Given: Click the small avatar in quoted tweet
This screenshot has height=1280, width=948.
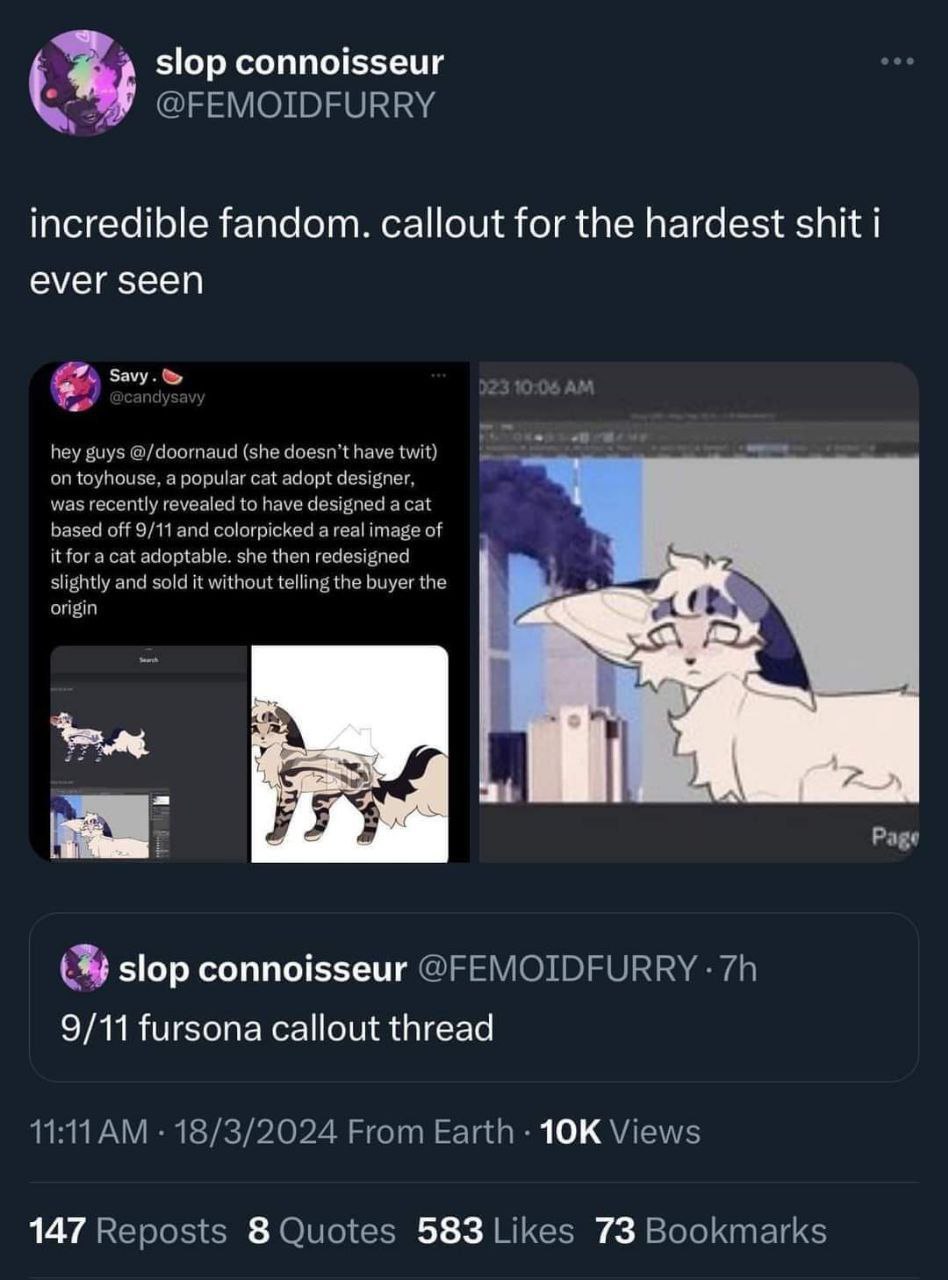Looking at the screenshot, I should click(83, 968).
